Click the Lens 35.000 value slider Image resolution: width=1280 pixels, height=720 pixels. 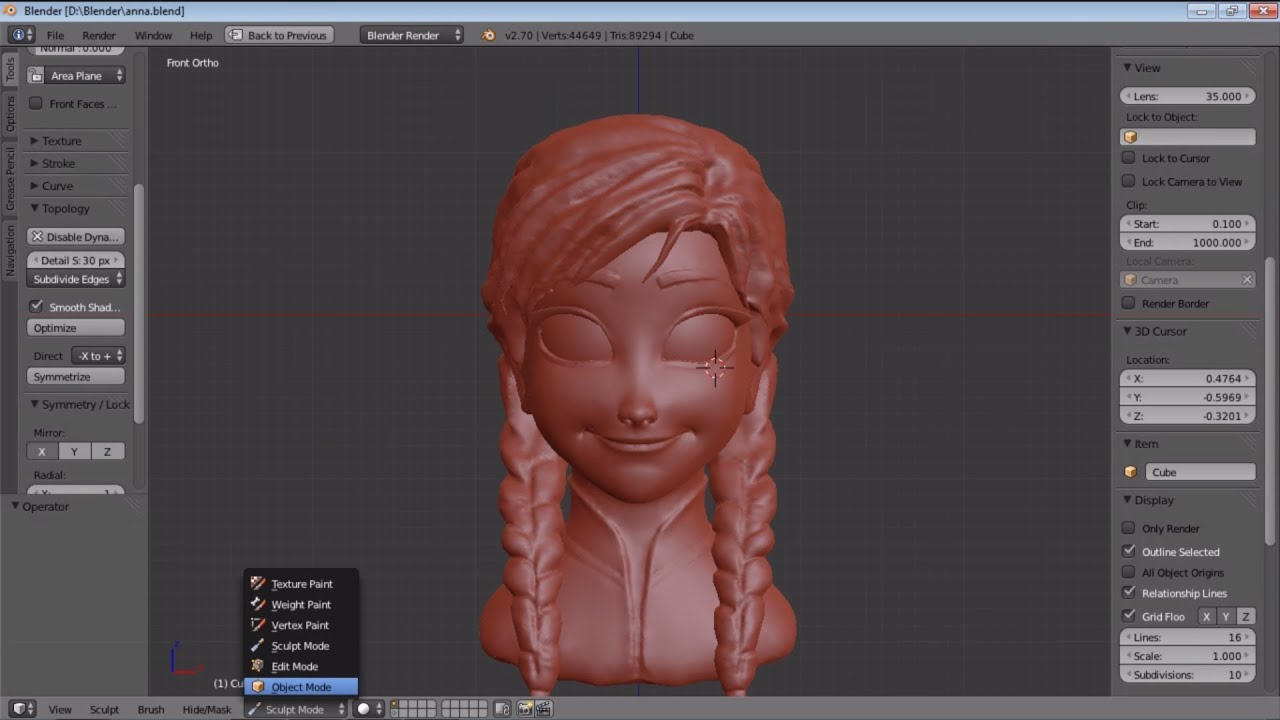point(1188,96)
